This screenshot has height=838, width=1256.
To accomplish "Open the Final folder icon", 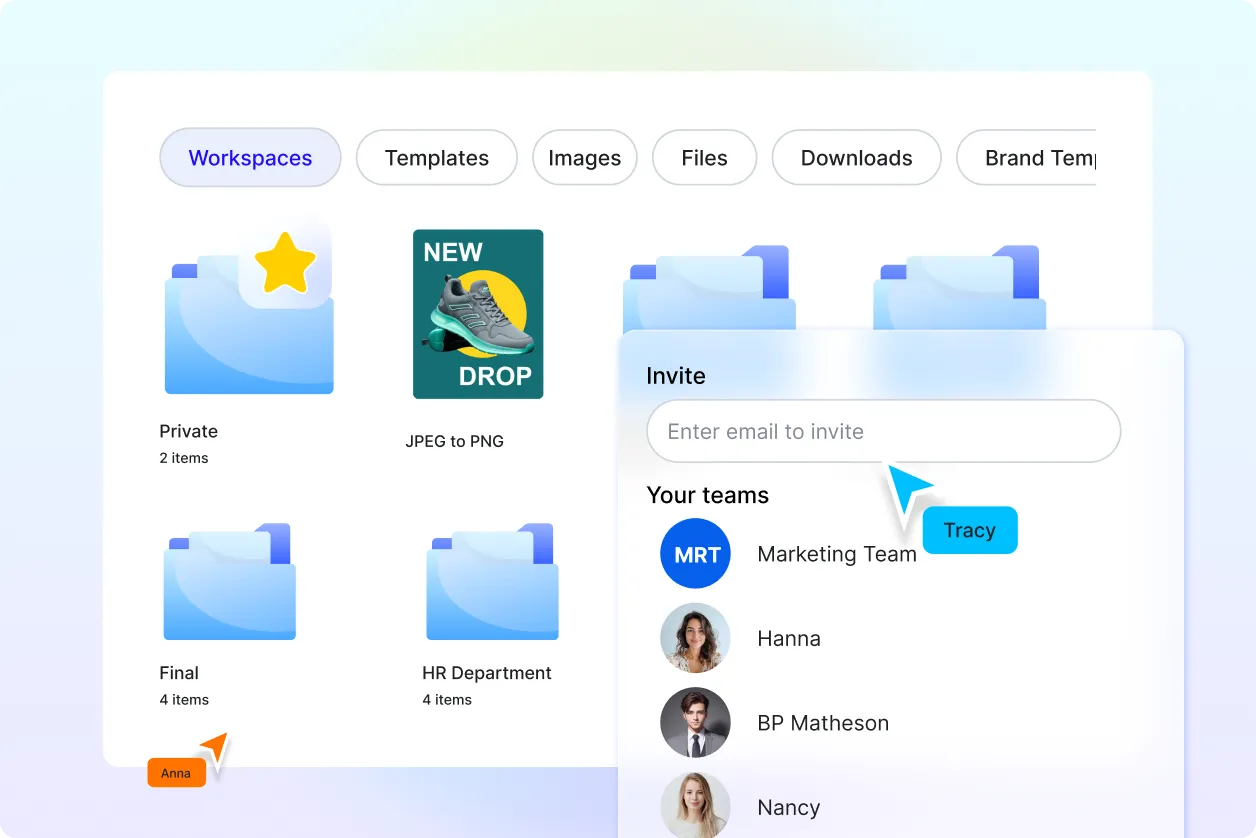I will [x=229, y=583].
